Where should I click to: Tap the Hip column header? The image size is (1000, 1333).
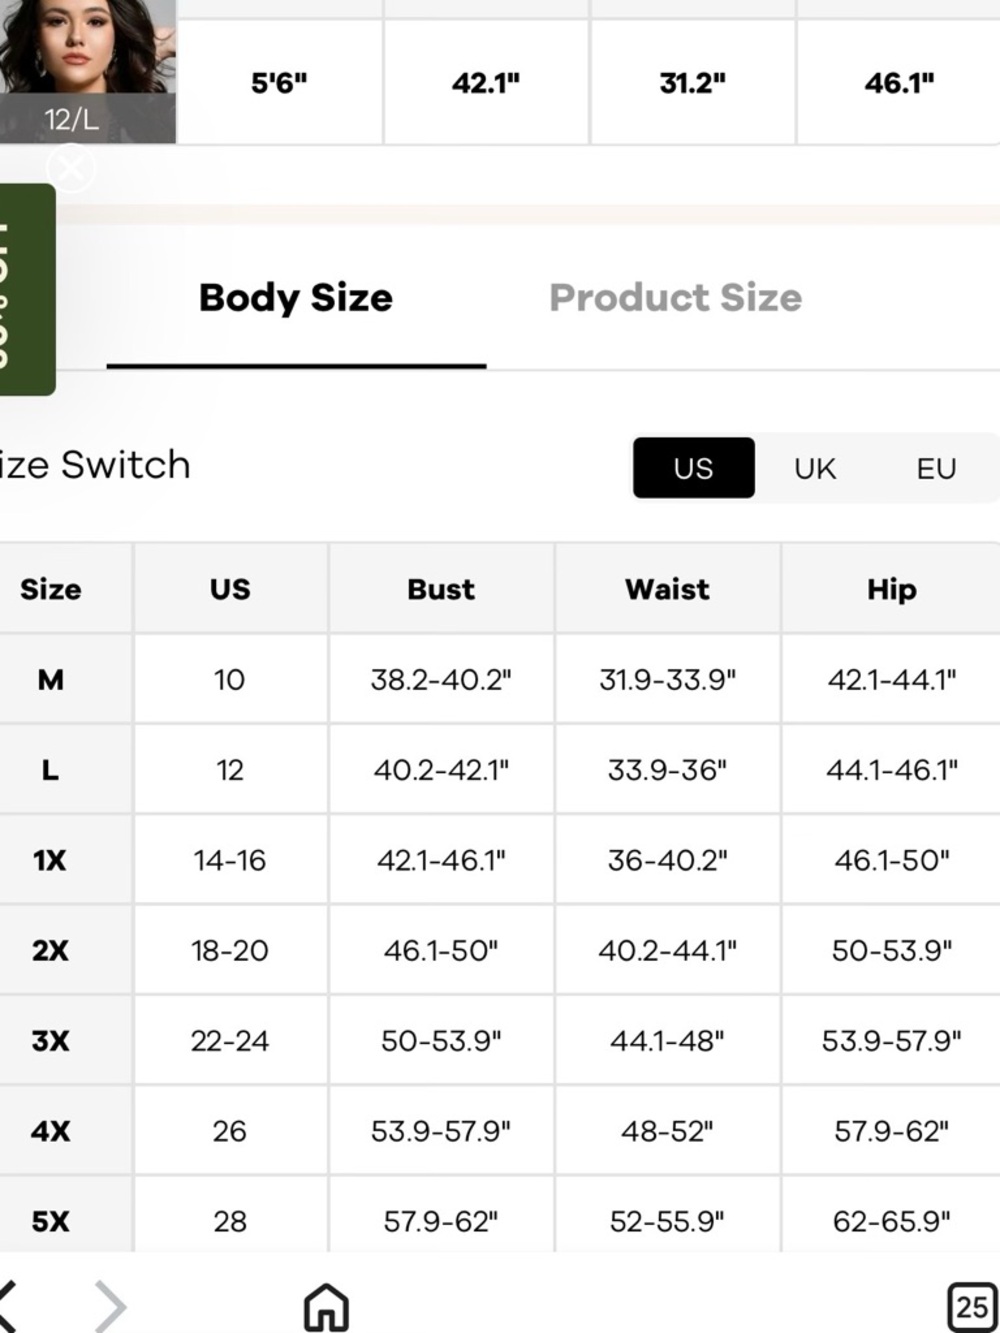[x=891, y=589]
